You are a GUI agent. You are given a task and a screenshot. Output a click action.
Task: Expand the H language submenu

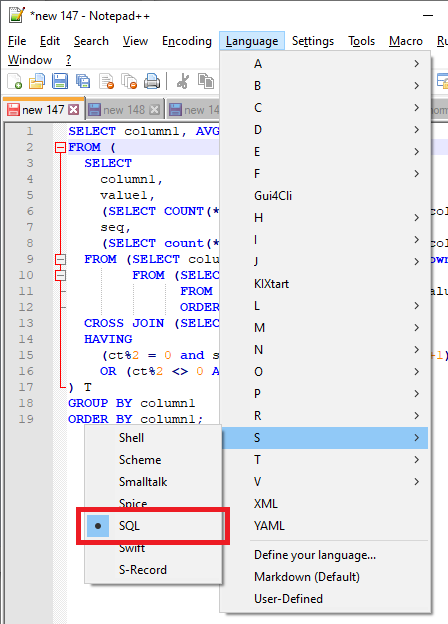pyautogui.click(x=325, y=218)
